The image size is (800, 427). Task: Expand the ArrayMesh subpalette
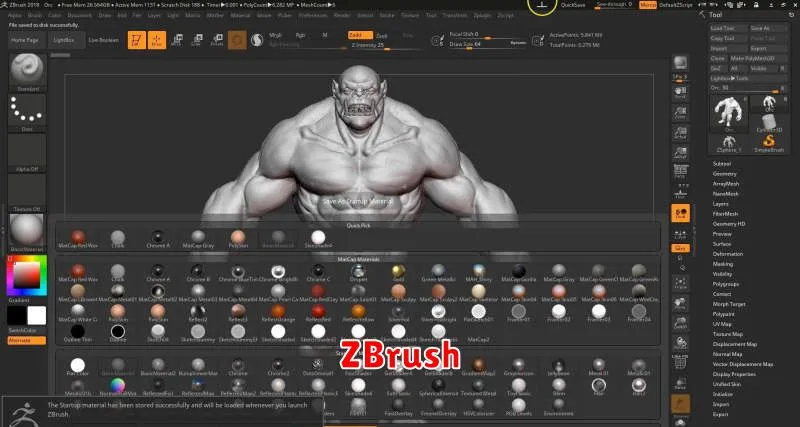click(x=726, y=184)
